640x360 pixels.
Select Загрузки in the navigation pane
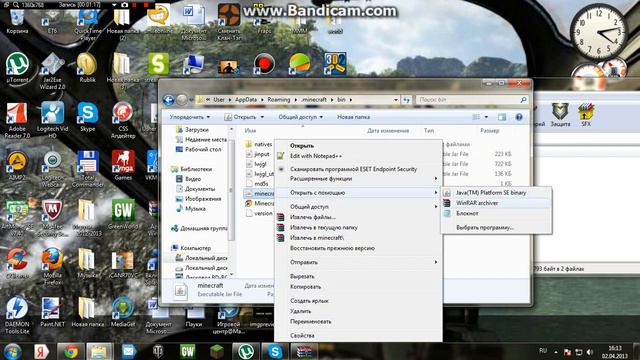coord(197,130)
